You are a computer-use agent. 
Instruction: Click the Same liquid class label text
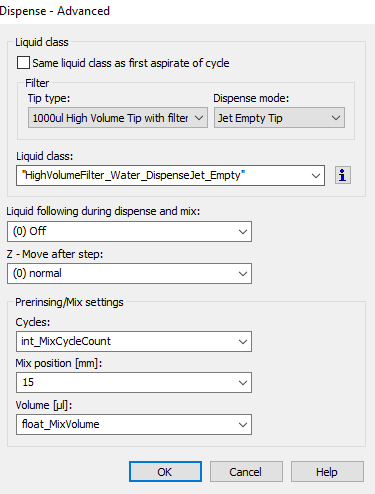click(131, 63)
